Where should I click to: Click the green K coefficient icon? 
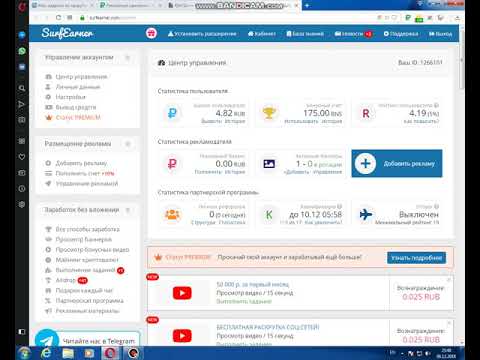(x=269, y=215)
